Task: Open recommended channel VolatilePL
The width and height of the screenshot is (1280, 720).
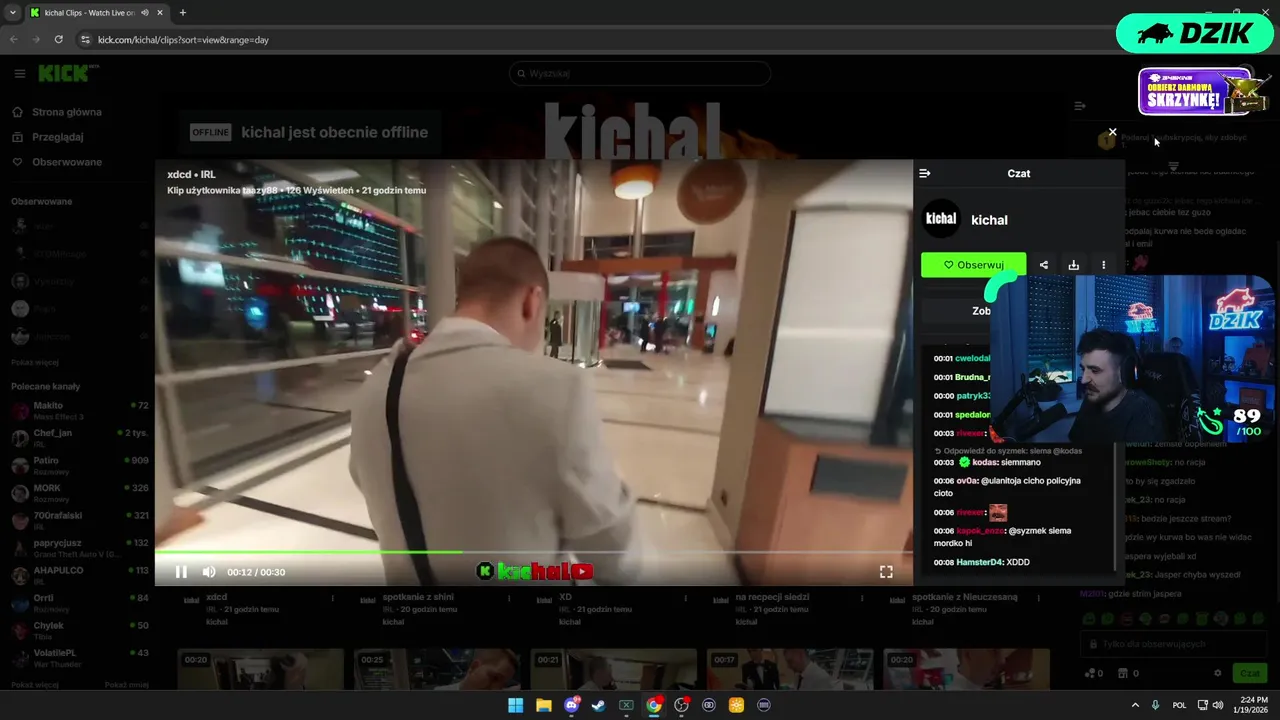Action: pos(80,657)
